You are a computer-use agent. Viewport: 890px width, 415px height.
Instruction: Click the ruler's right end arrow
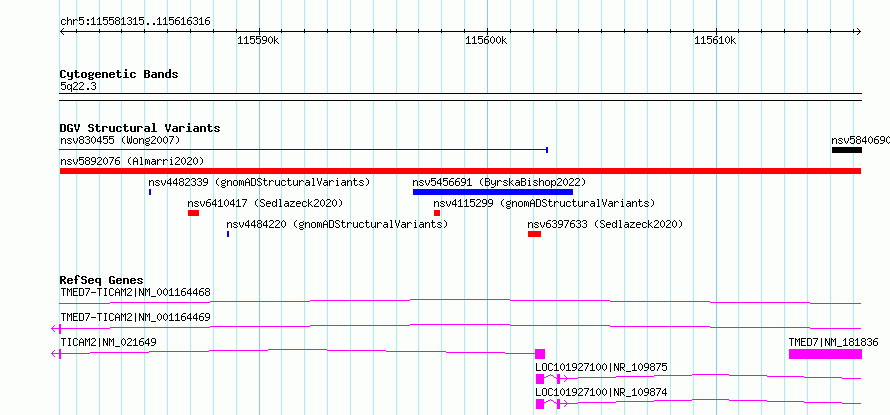858,32
